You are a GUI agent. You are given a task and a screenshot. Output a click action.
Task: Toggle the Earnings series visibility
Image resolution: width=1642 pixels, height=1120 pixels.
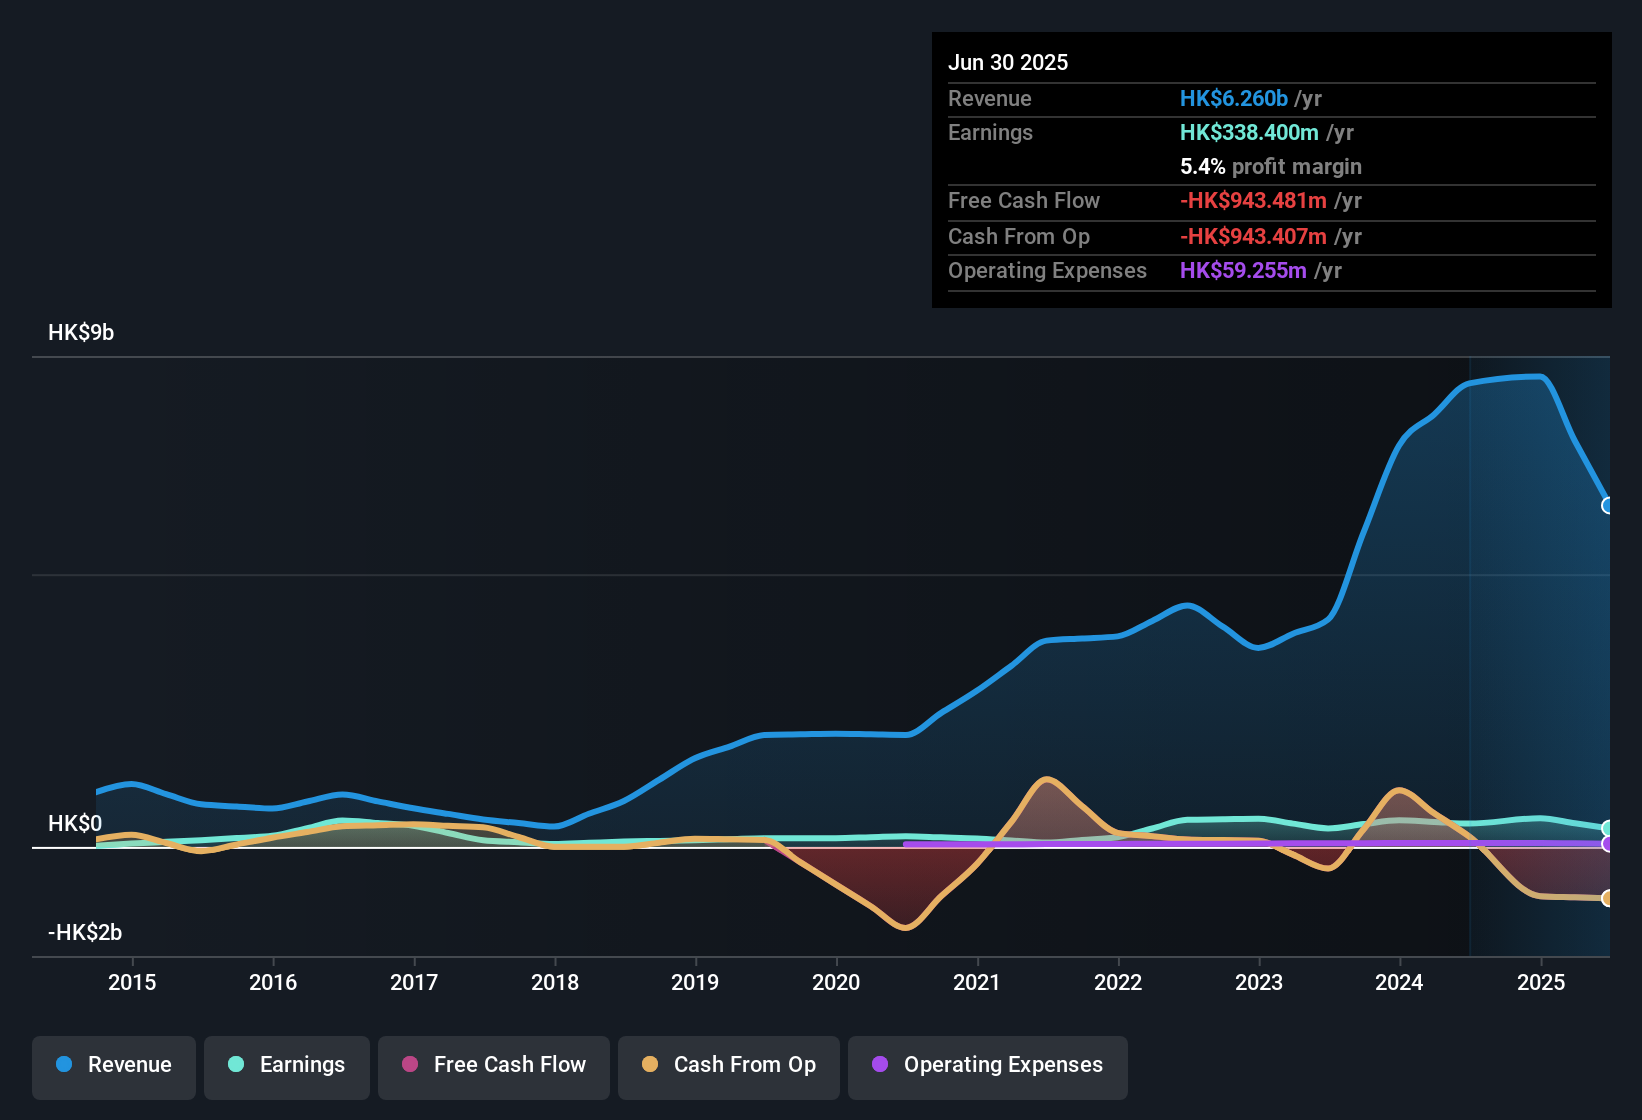click(x=287, y=1065)
